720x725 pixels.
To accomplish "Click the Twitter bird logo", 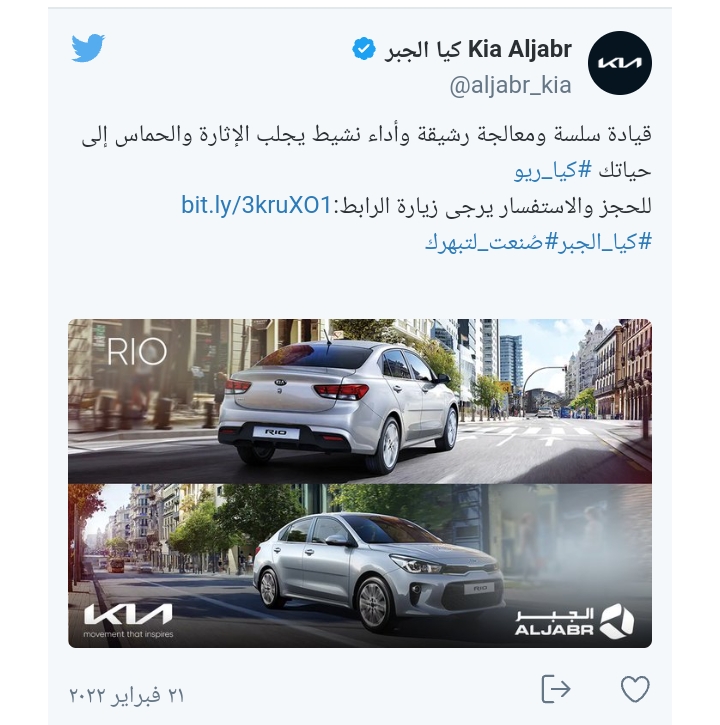I will [x=88, y=48].
